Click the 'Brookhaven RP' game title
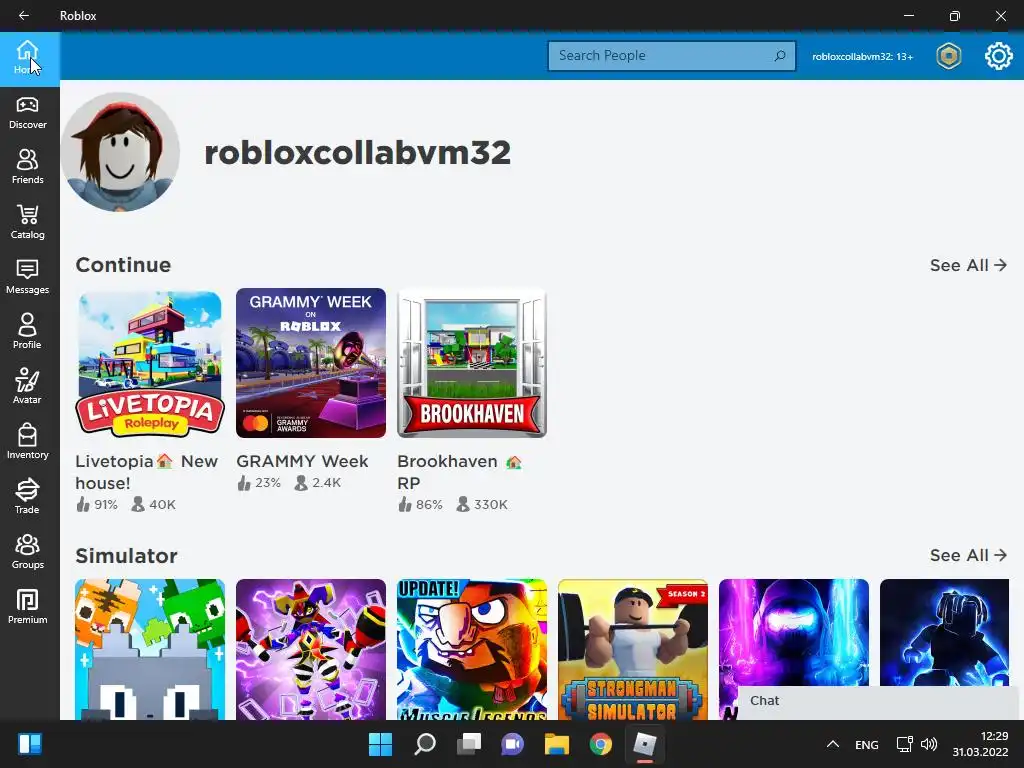 pos(460,472)
